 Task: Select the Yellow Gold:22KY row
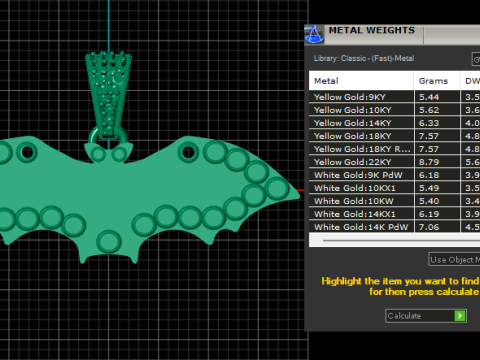click(394, 162)
